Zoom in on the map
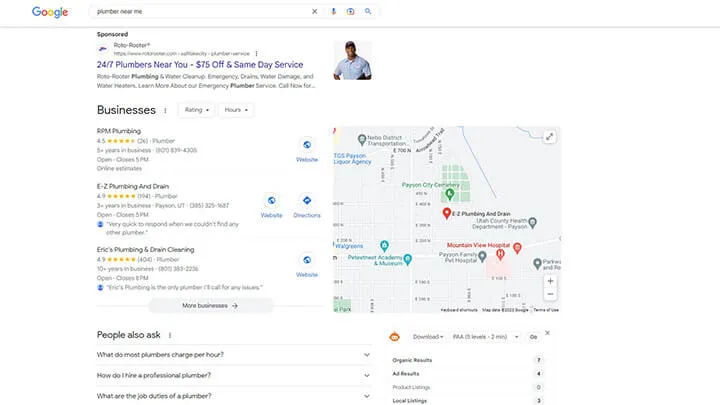The width and height of the screenshot is (720, 405). 550,281
